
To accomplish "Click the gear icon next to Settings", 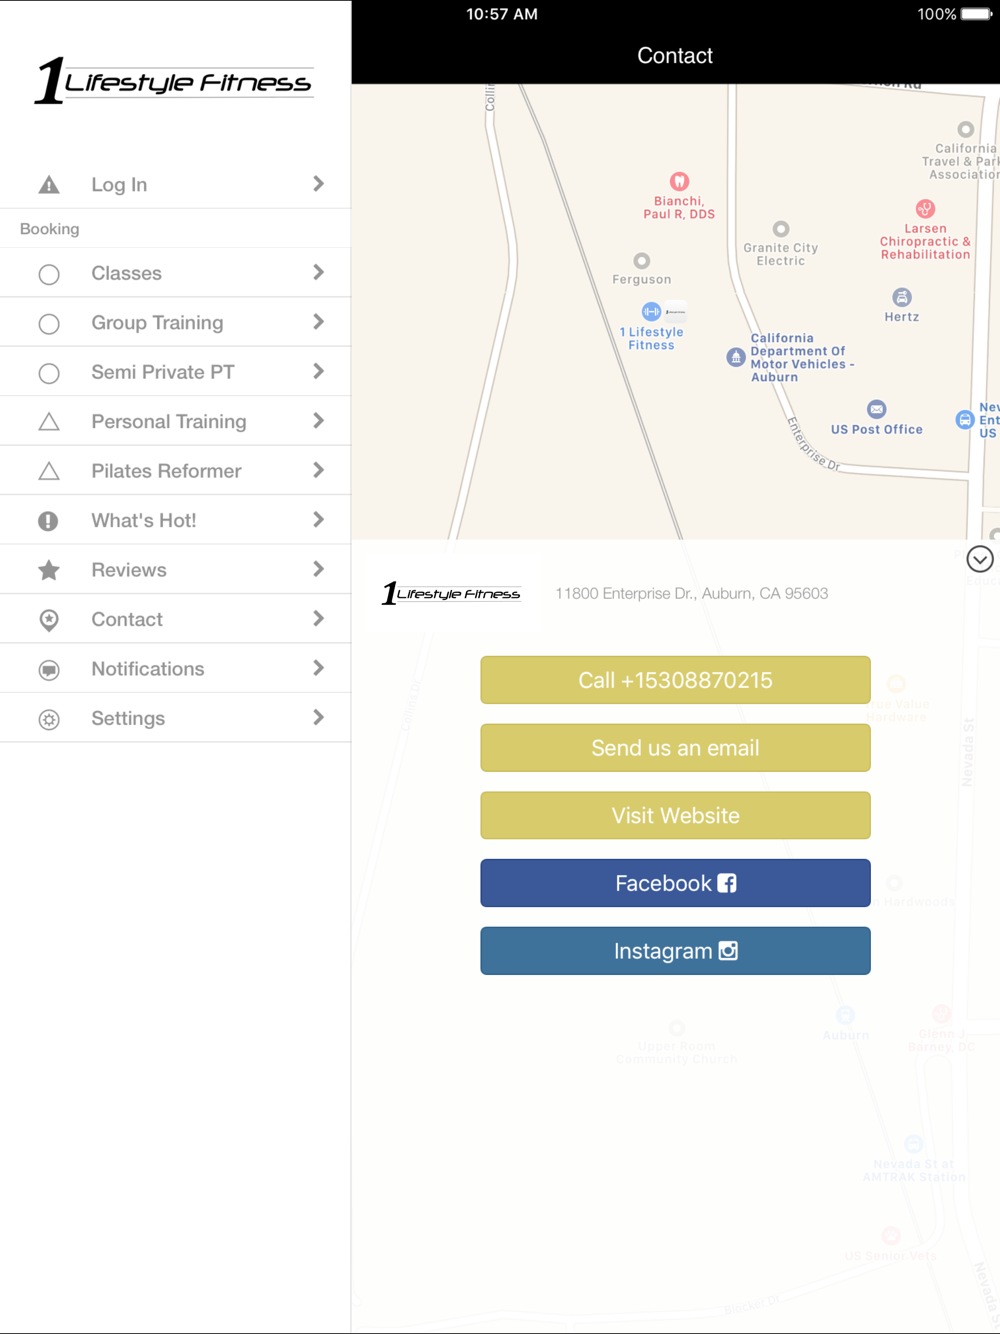I will point(48,719).
